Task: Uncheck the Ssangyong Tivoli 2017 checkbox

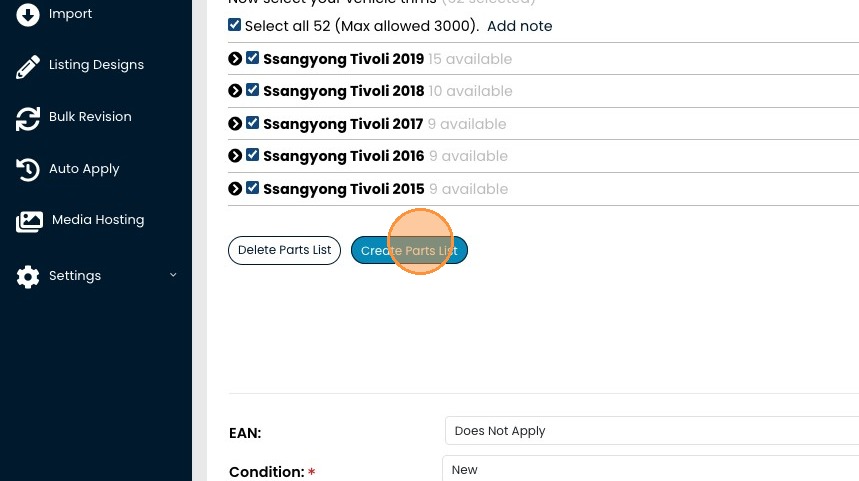Action: pyautogui.click(x=253, y=123)
